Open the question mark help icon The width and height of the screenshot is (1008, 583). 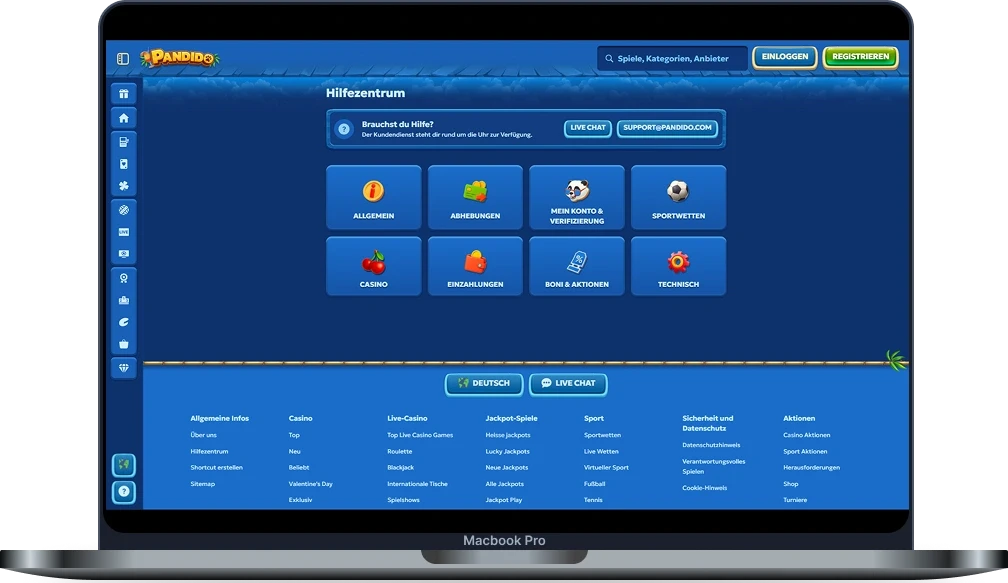[x=124, y=492]
